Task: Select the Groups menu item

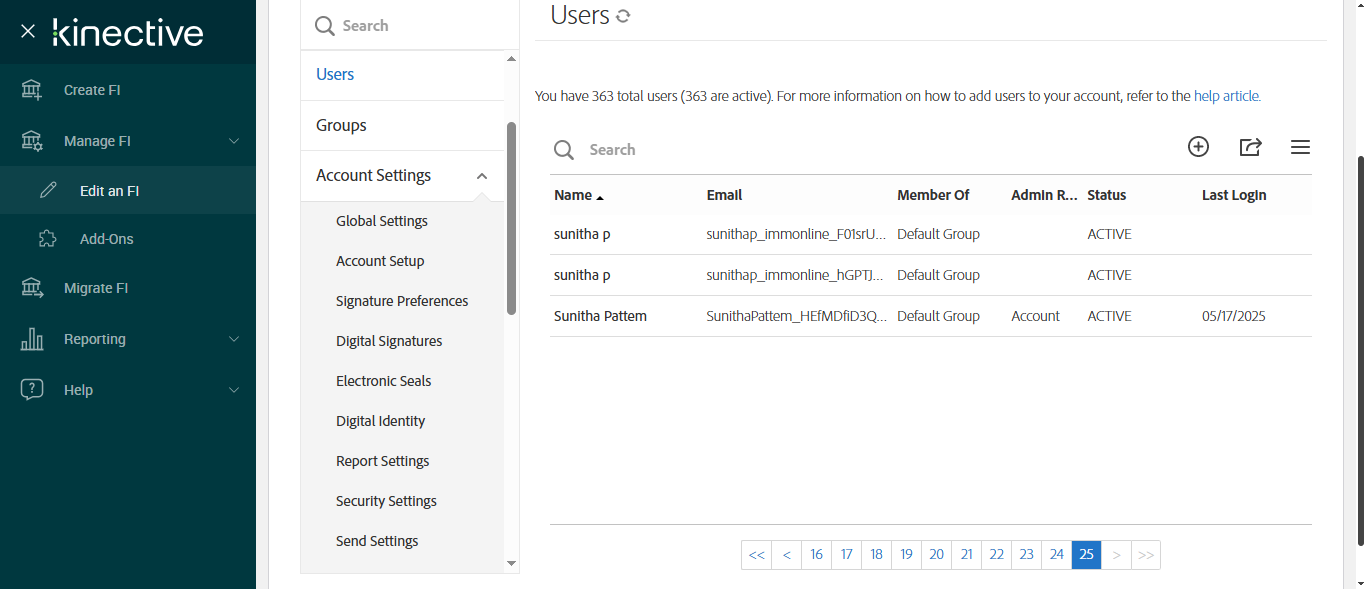Action: 341,125
